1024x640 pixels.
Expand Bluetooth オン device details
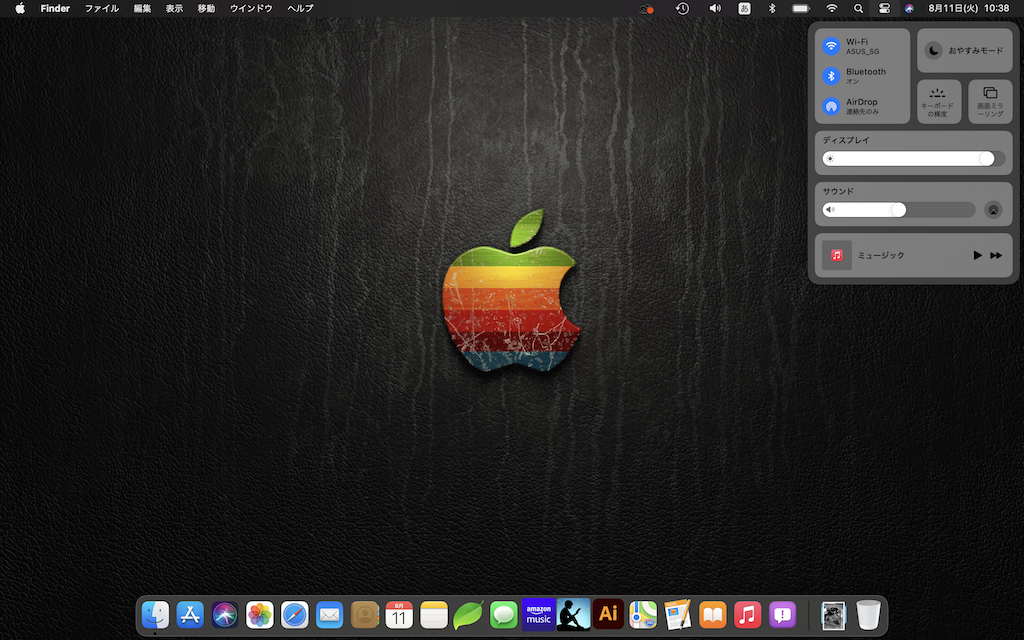coord(866,76)
